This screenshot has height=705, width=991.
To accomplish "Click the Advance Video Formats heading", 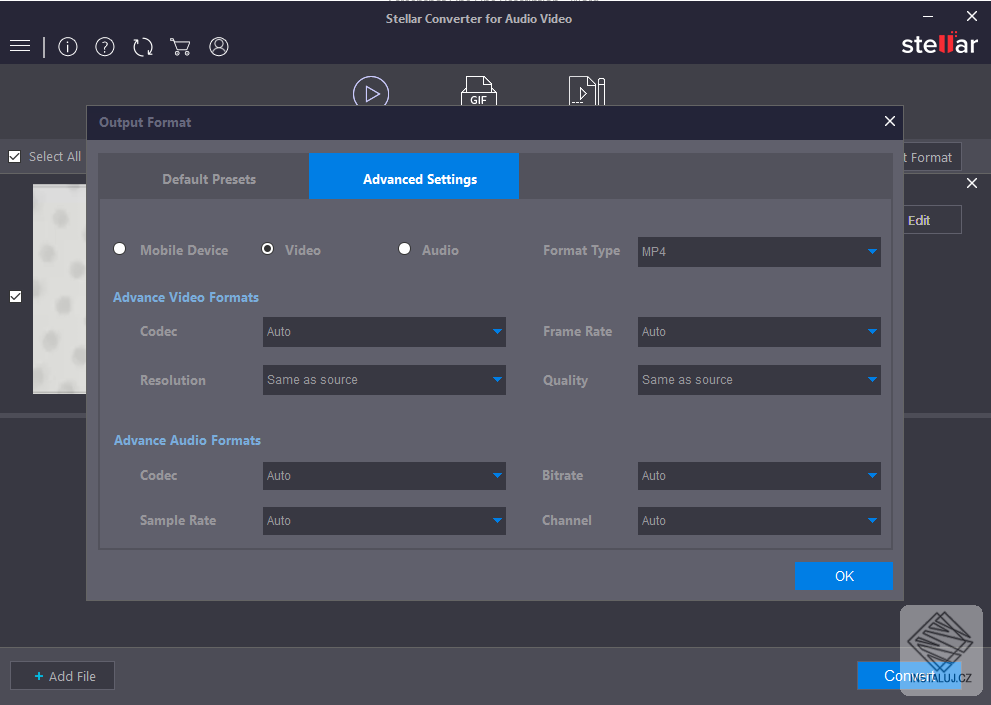I will tap(186, 297).
